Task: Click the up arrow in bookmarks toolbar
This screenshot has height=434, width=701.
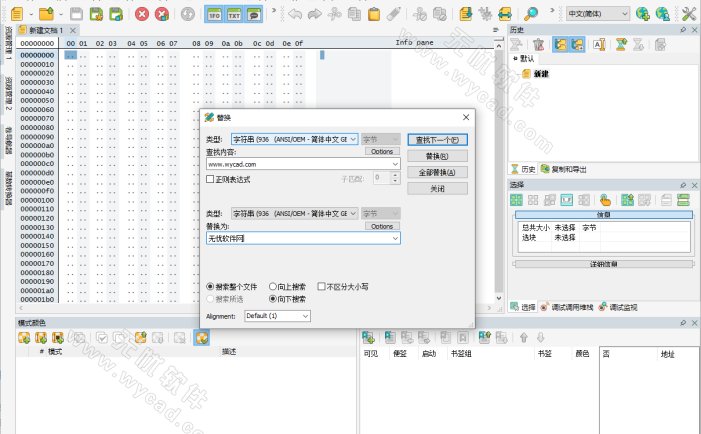Action: tap(524, 337)
